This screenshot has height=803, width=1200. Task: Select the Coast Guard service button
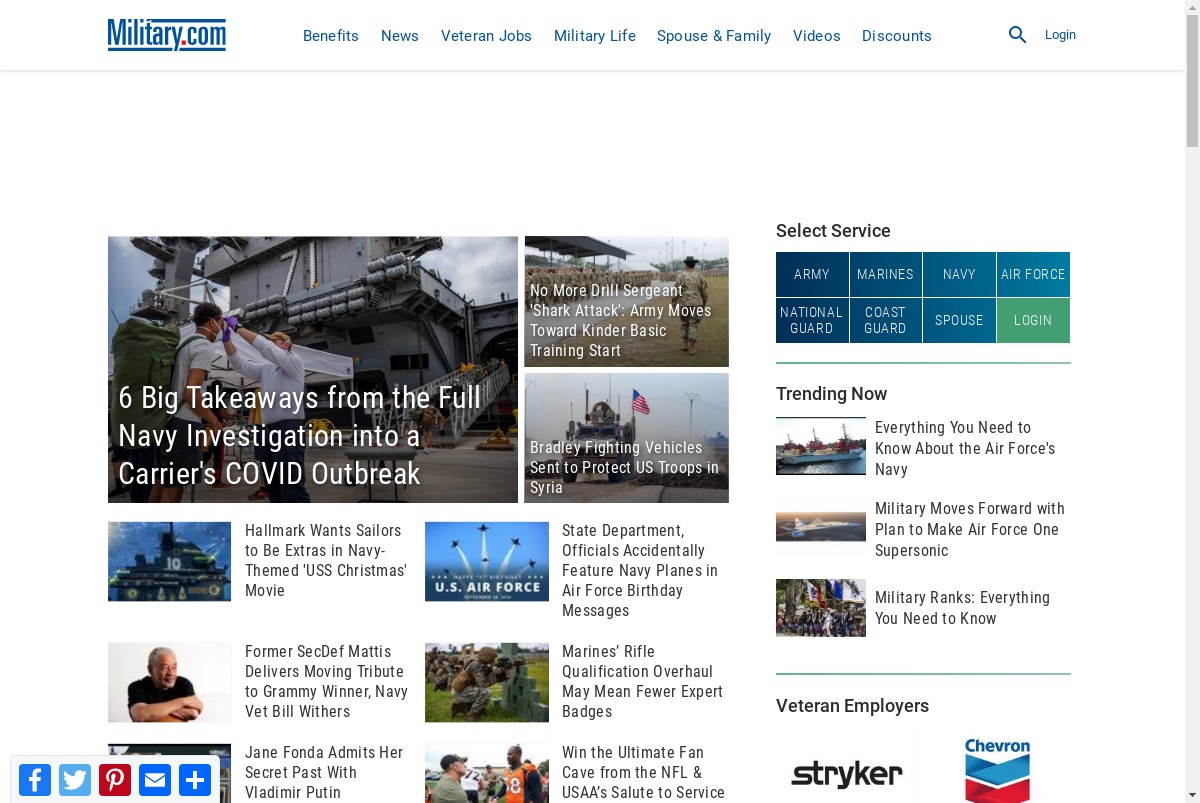coord(886,320)
